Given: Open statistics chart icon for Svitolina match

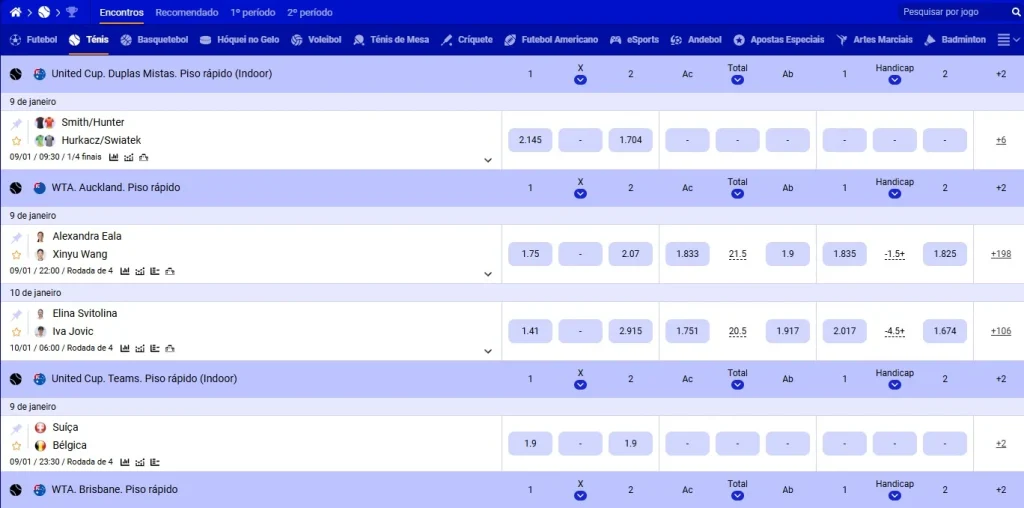Looking at the screenshot, I should (x=124, y=348).
